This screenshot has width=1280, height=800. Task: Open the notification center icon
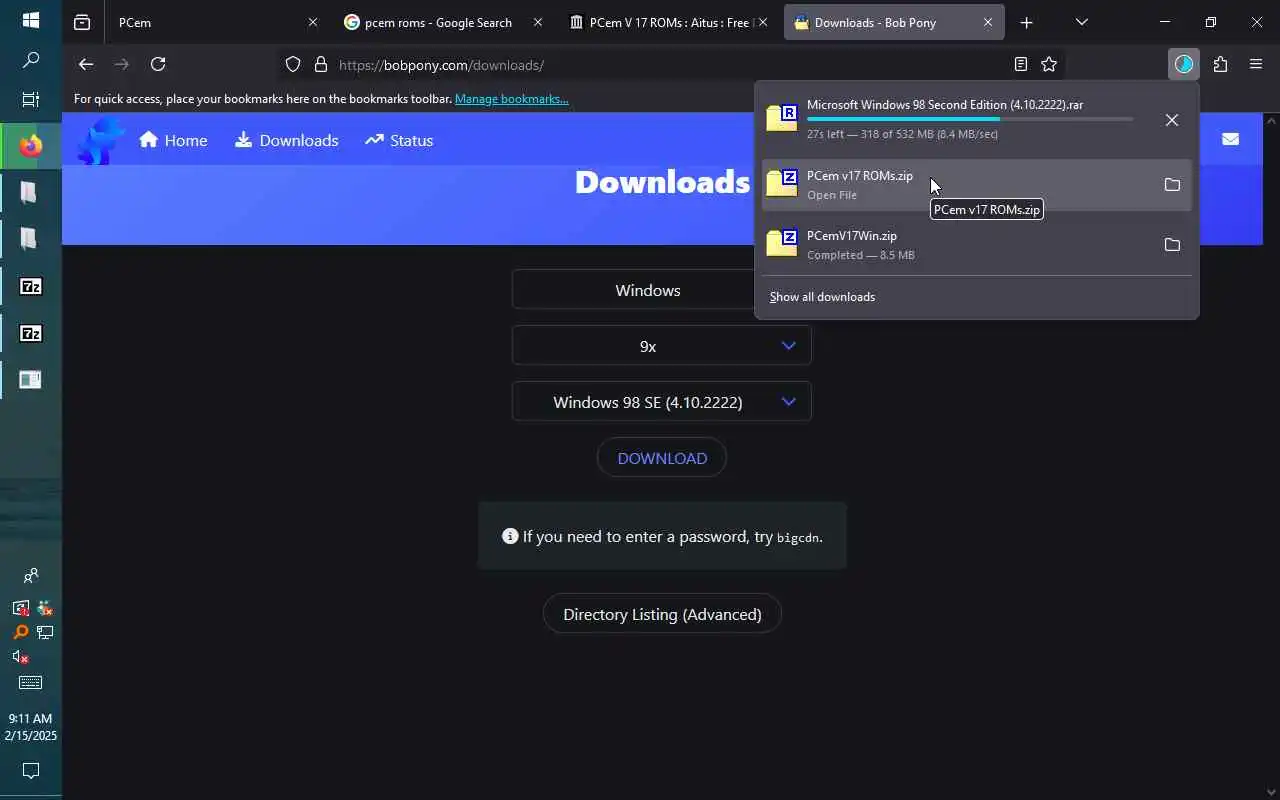click(30, 771)
